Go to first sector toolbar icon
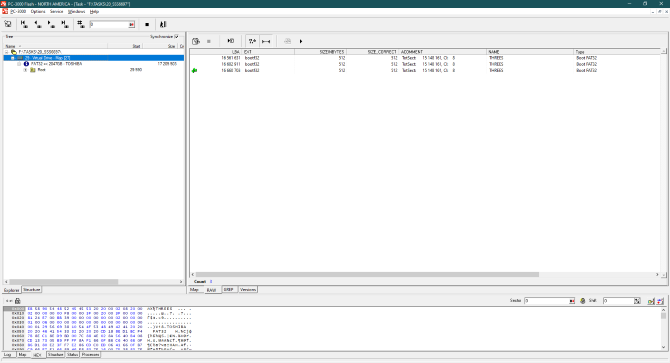Image resolution: width=670 pixels, height=363 pixels. click(x=24, y=24)
